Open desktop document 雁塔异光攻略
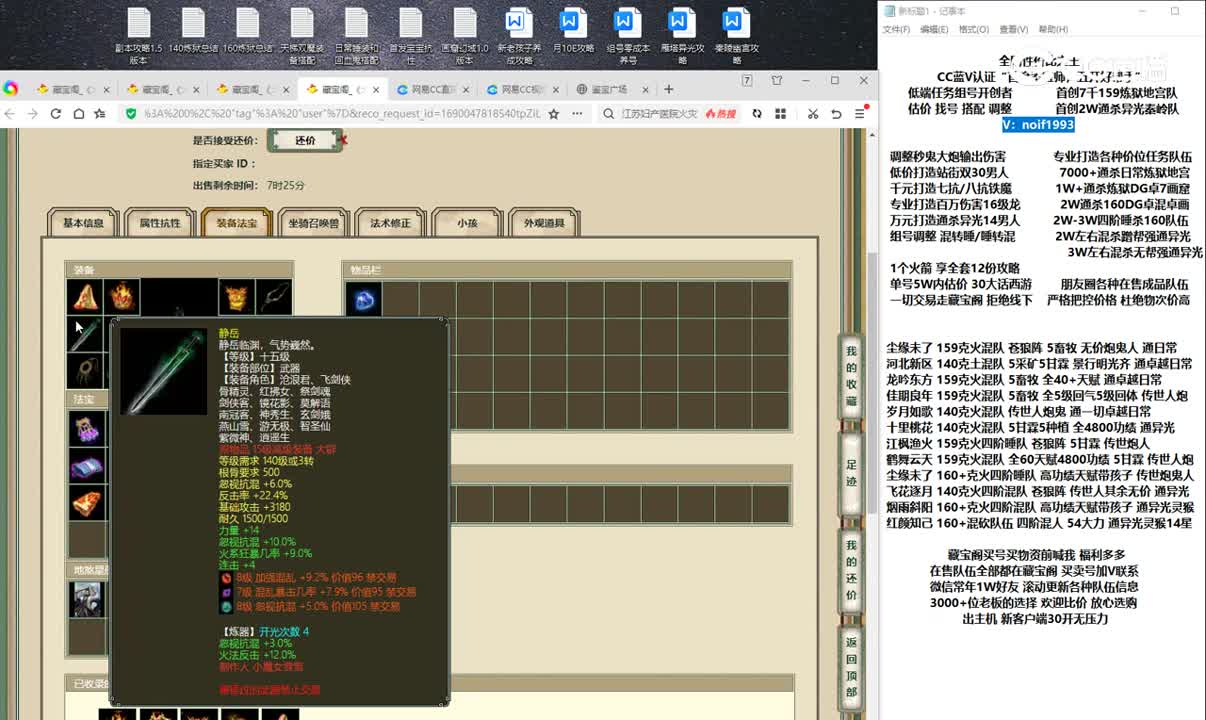Viewport: 1206px width, 720px height. tap(682, 35)
